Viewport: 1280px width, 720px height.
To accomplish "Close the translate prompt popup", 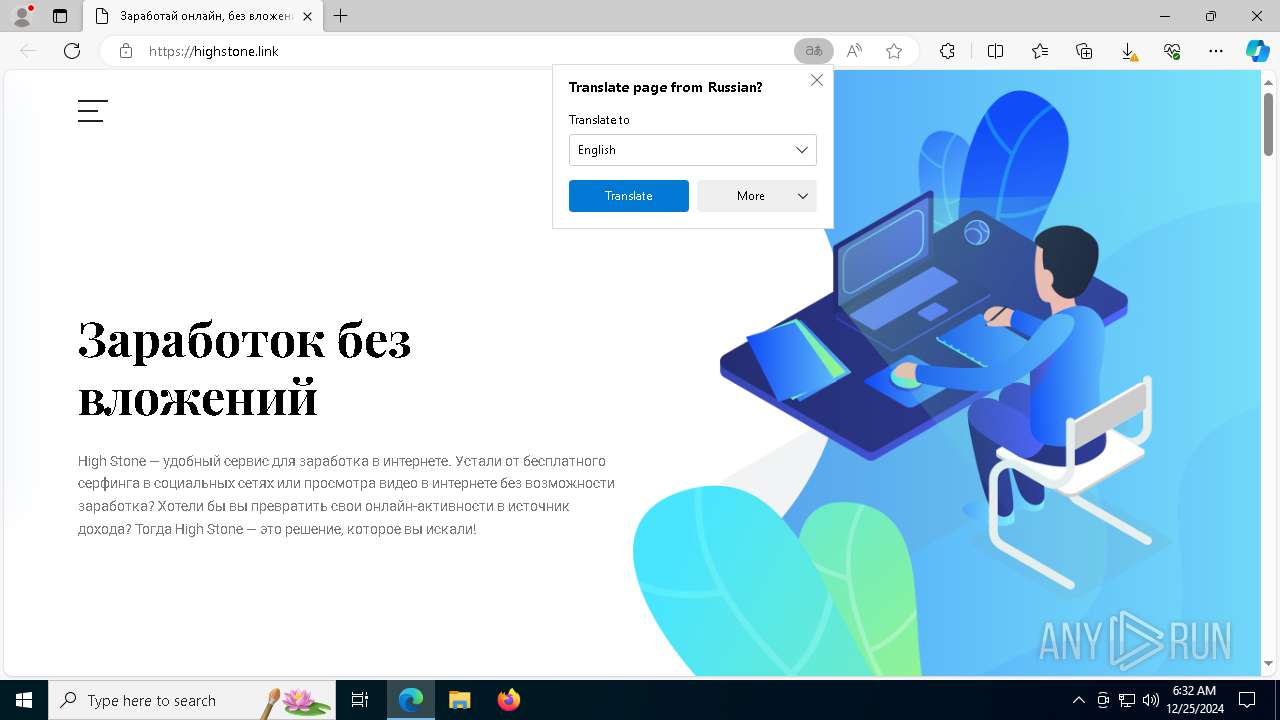I will pos(816,80).
